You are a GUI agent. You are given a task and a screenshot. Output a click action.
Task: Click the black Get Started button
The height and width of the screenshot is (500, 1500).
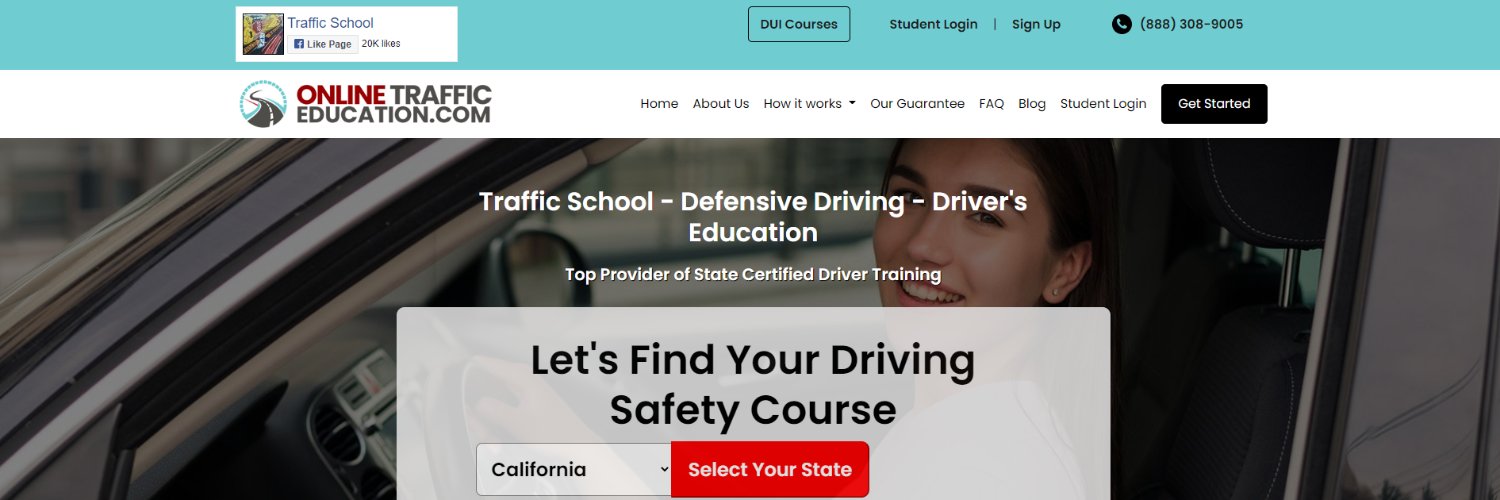tap(1214, 104)
